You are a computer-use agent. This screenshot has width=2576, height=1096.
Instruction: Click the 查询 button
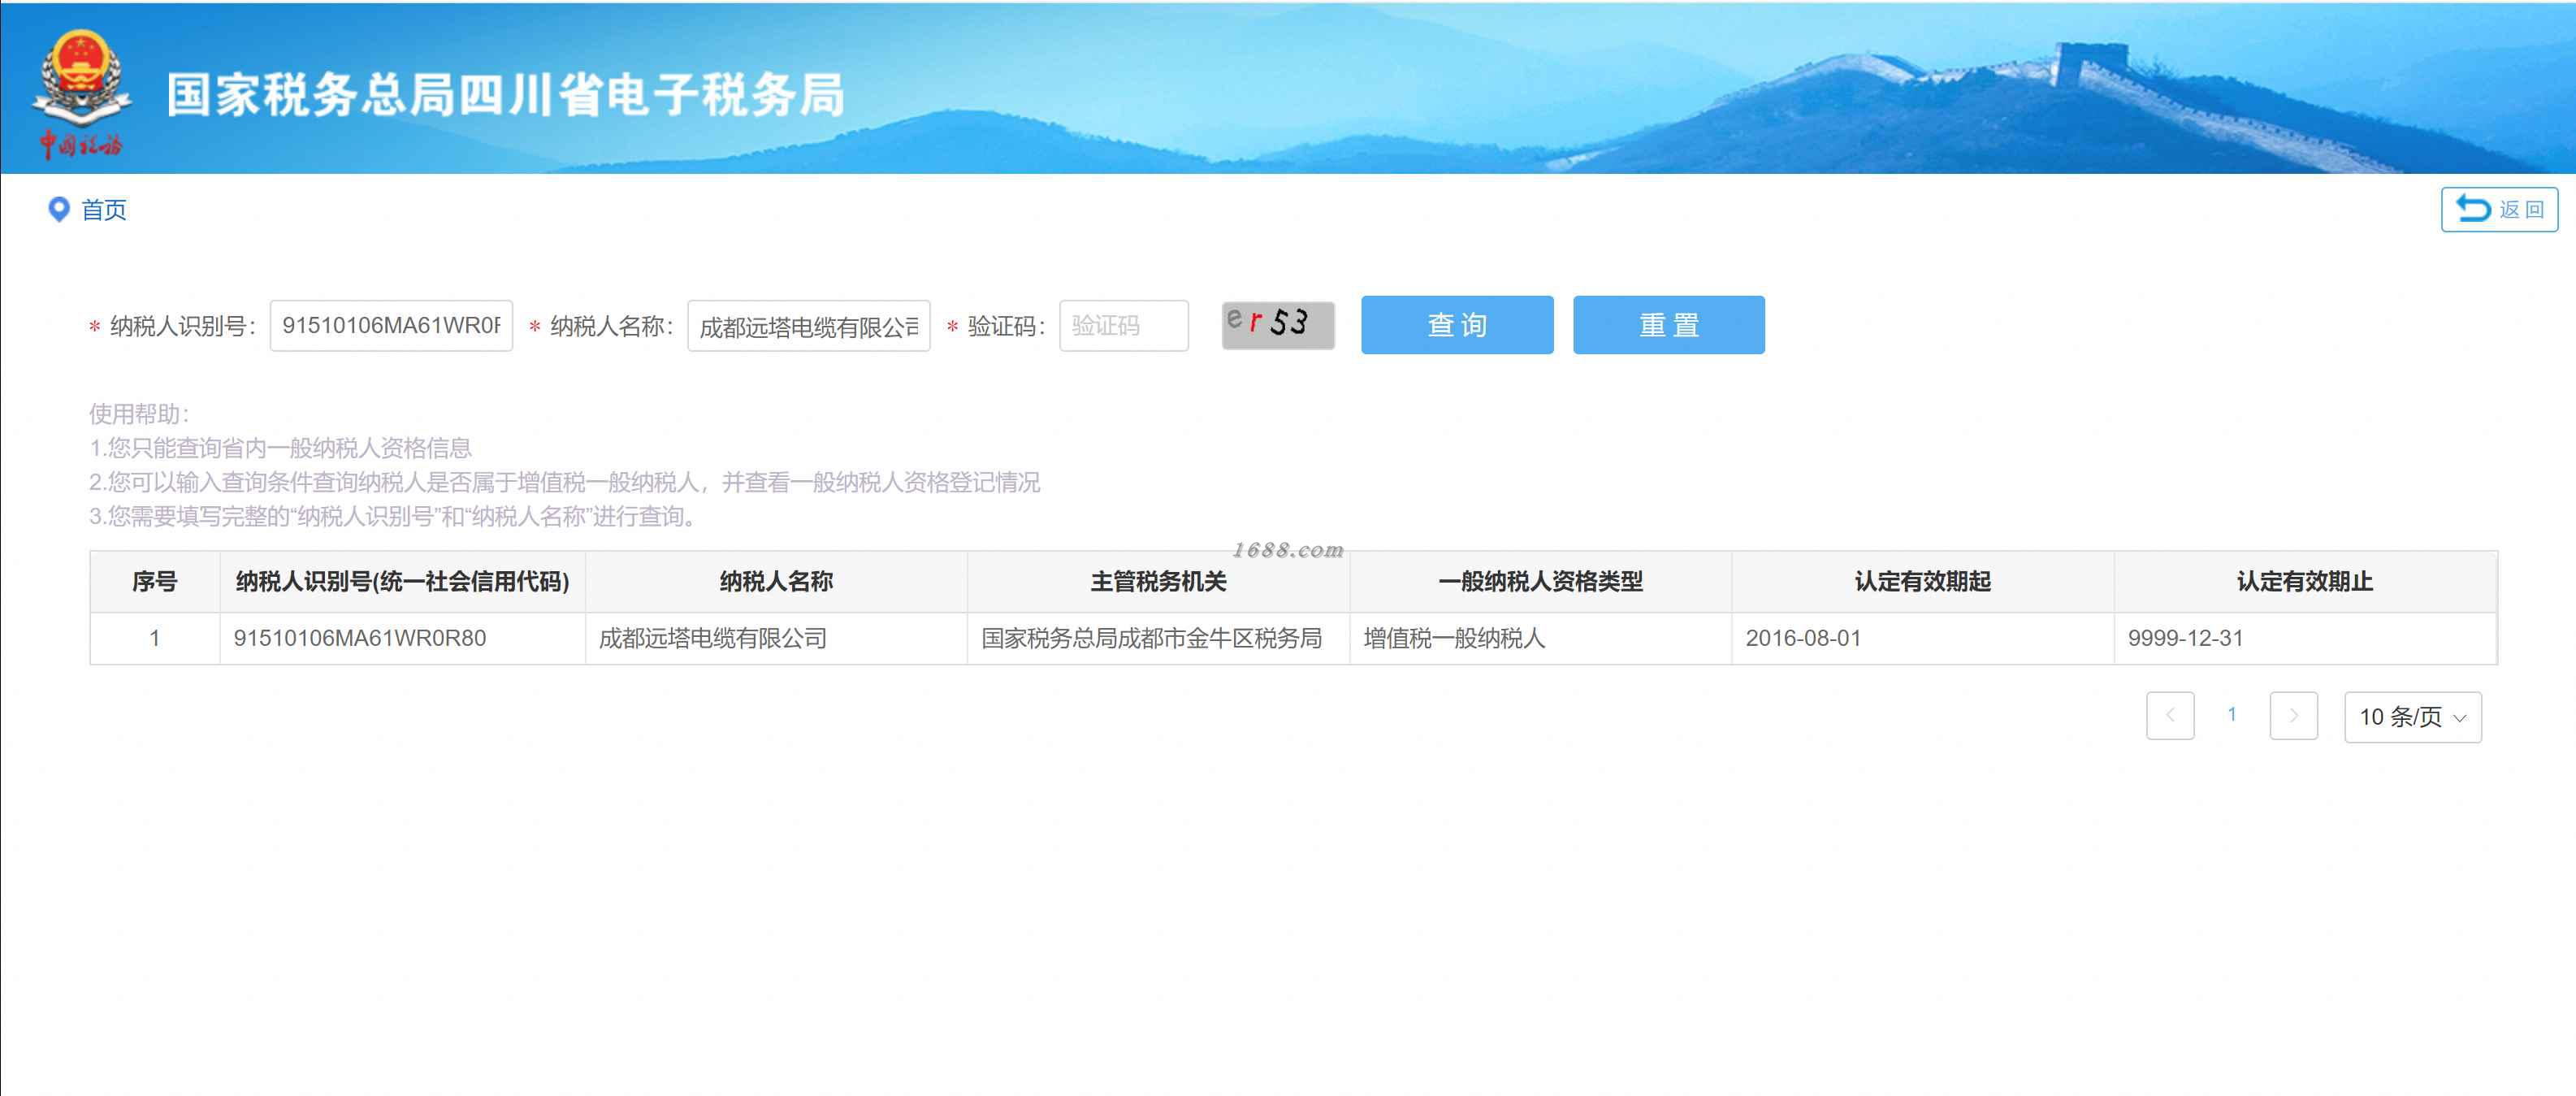click(1457, 325)
